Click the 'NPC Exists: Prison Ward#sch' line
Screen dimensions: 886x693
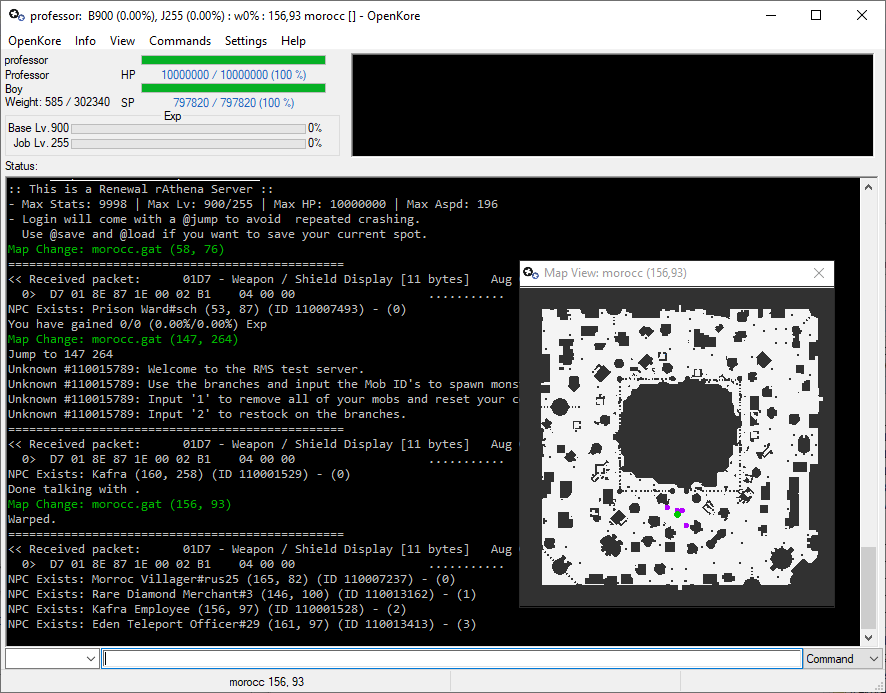[207, 309]
